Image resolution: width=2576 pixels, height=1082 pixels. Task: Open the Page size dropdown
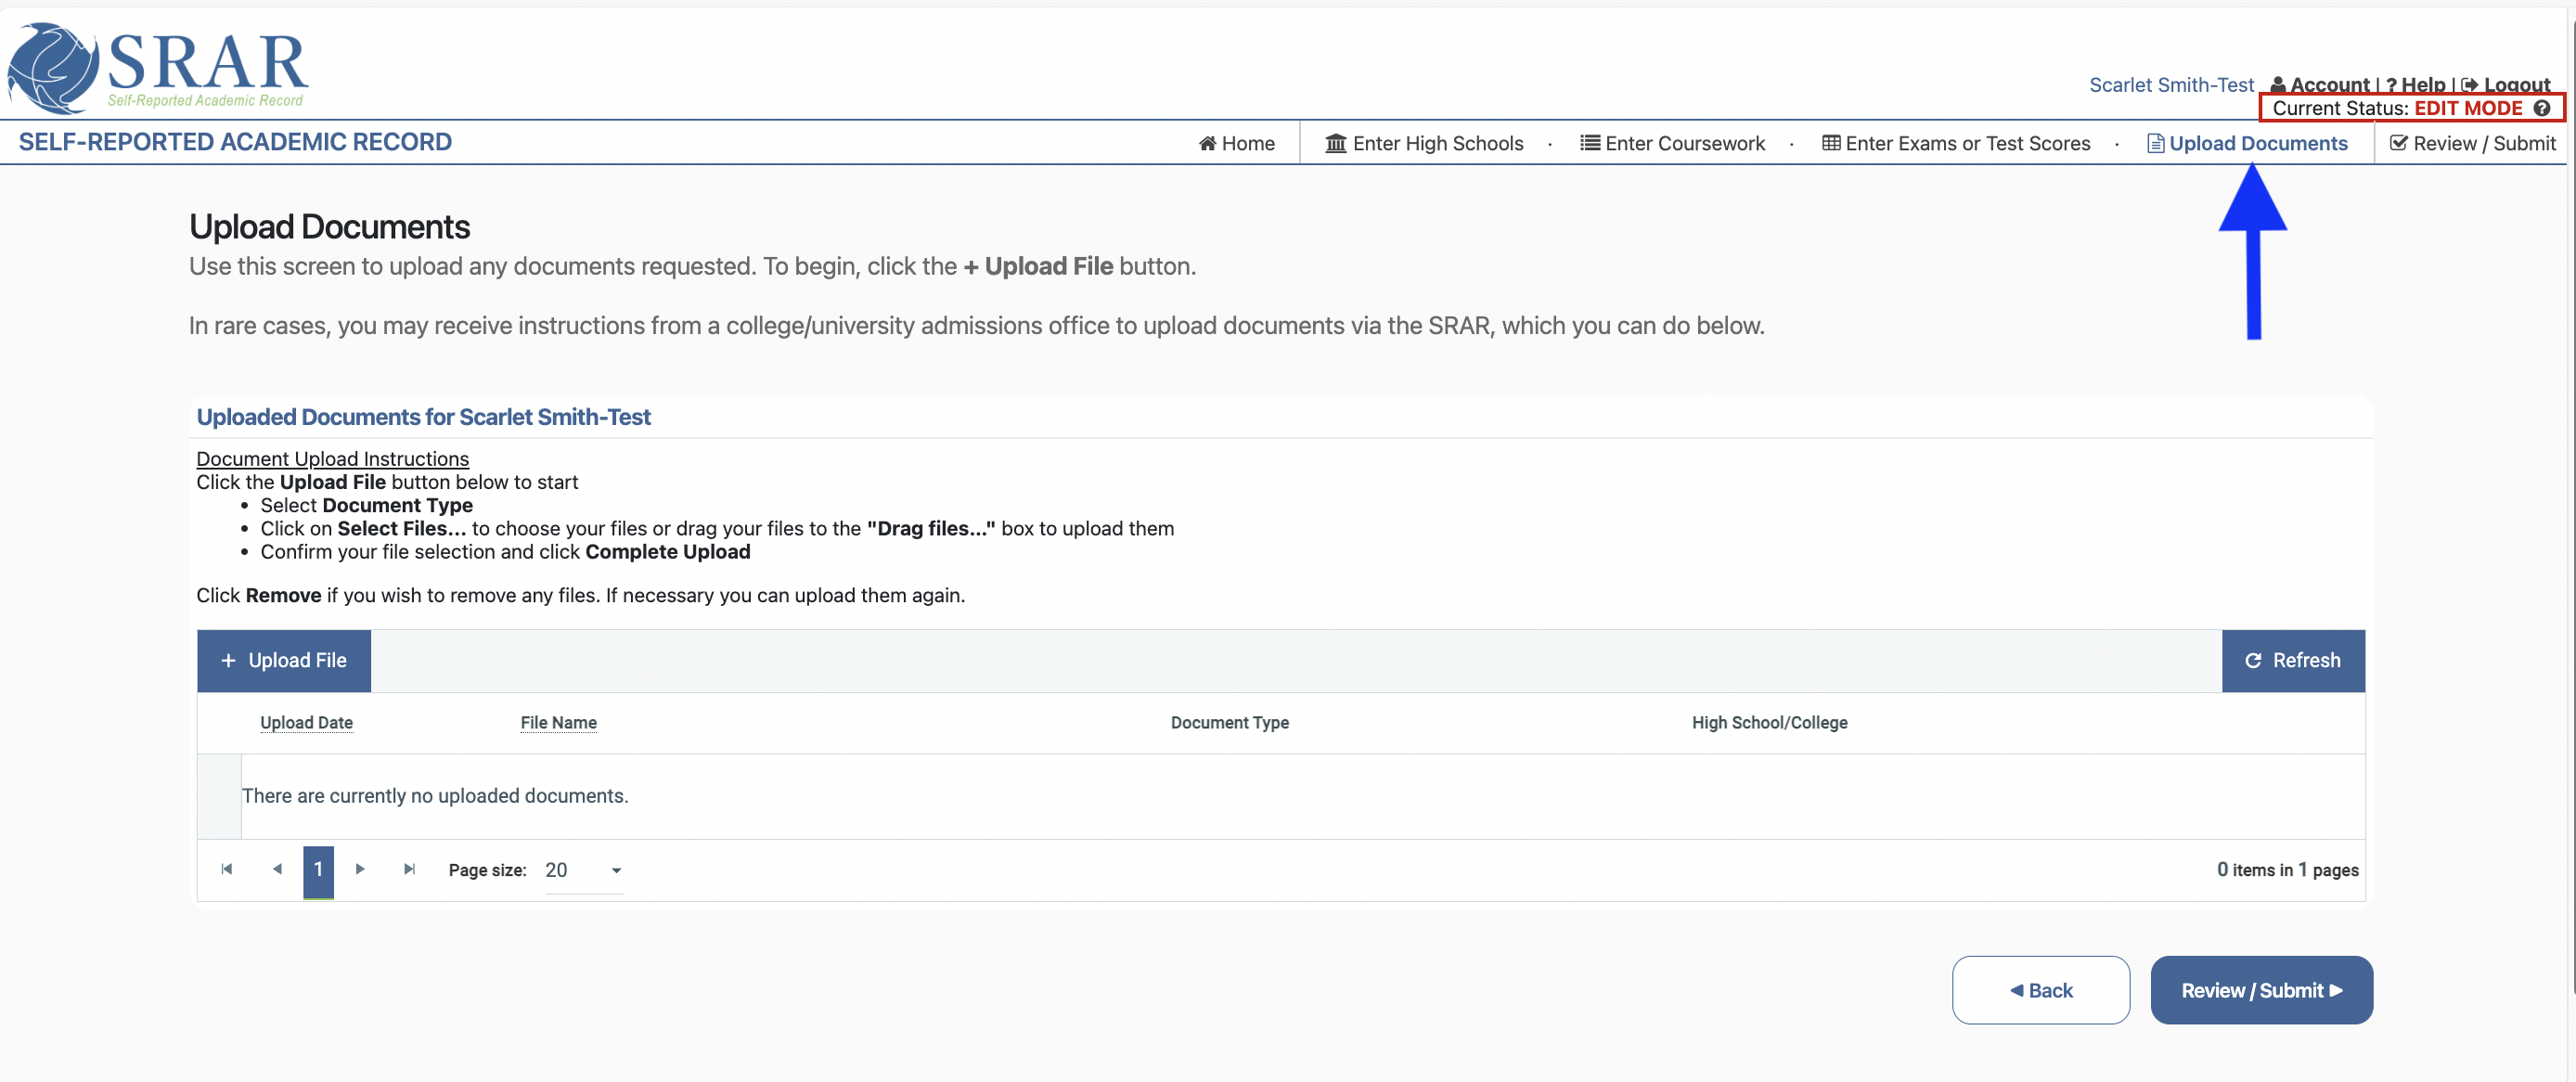pos(585,870)
